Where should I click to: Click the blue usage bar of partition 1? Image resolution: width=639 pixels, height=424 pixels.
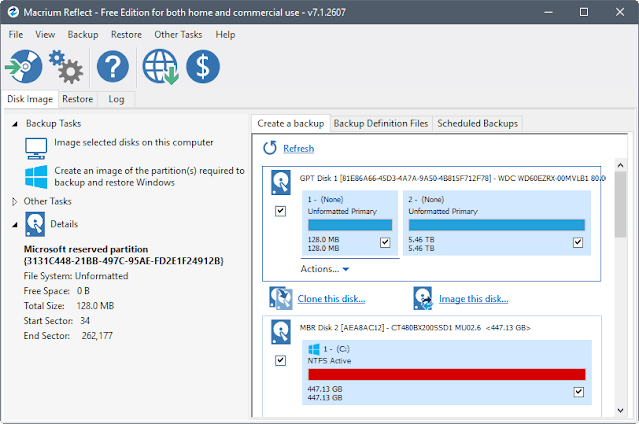tap(350, 225)
